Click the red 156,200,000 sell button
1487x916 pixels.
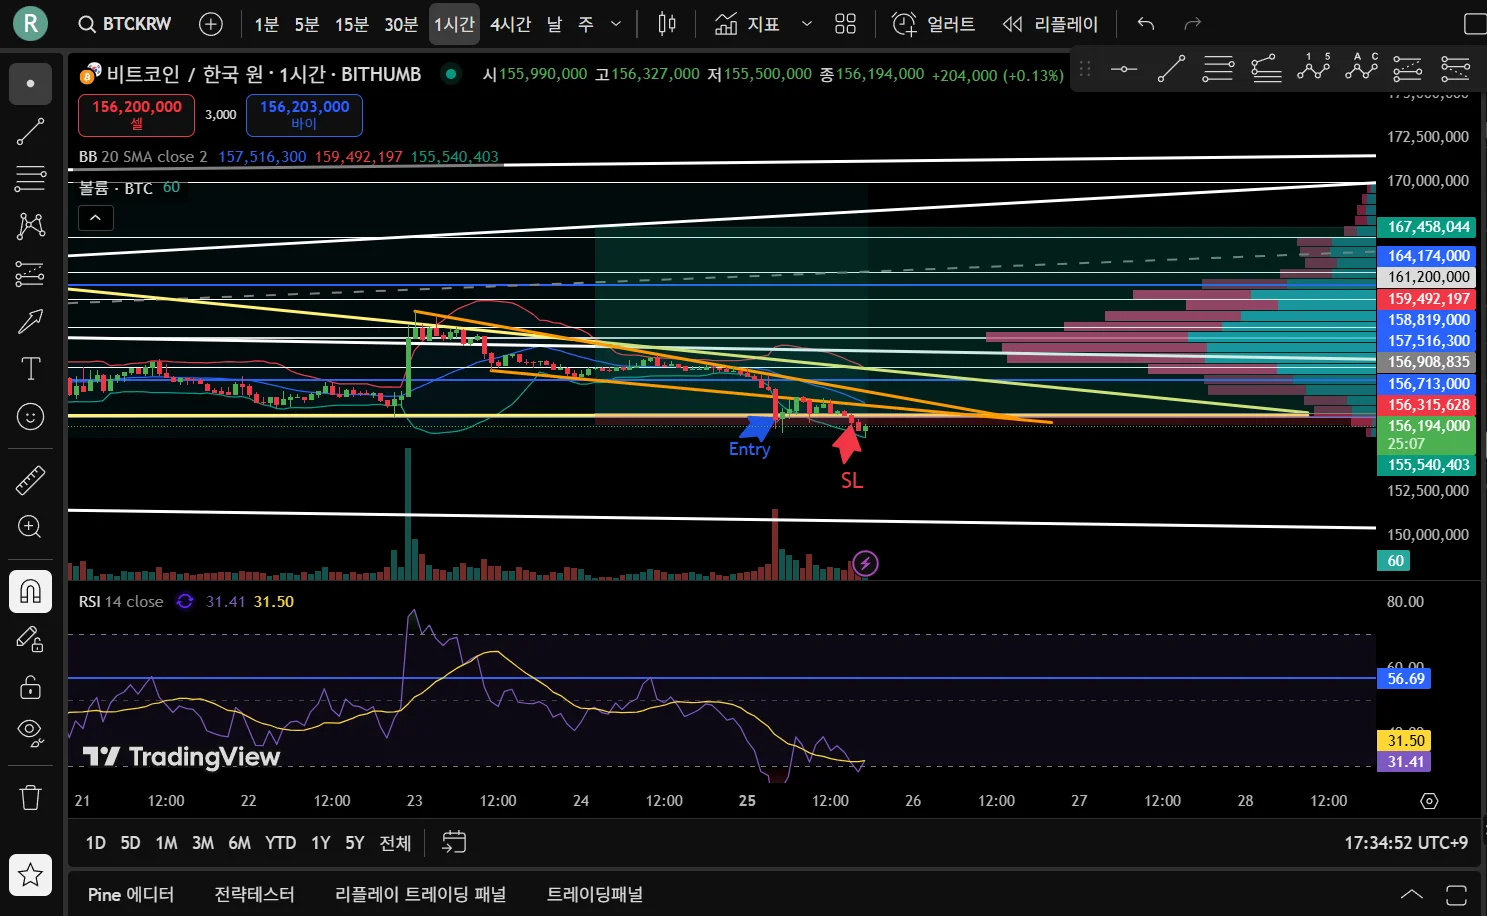pyautogui.click(x=137, y=115)
